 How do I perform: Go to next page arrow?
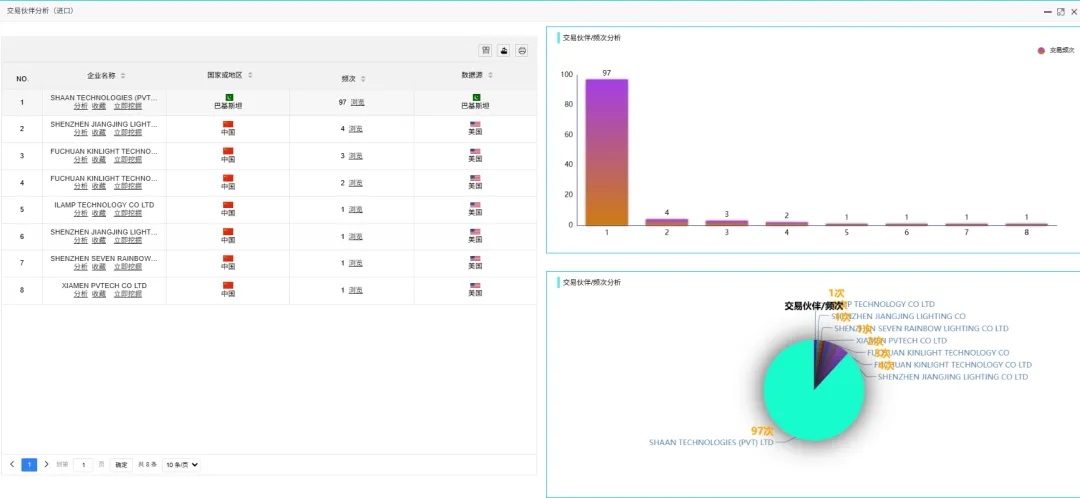(x=46, y=464)
